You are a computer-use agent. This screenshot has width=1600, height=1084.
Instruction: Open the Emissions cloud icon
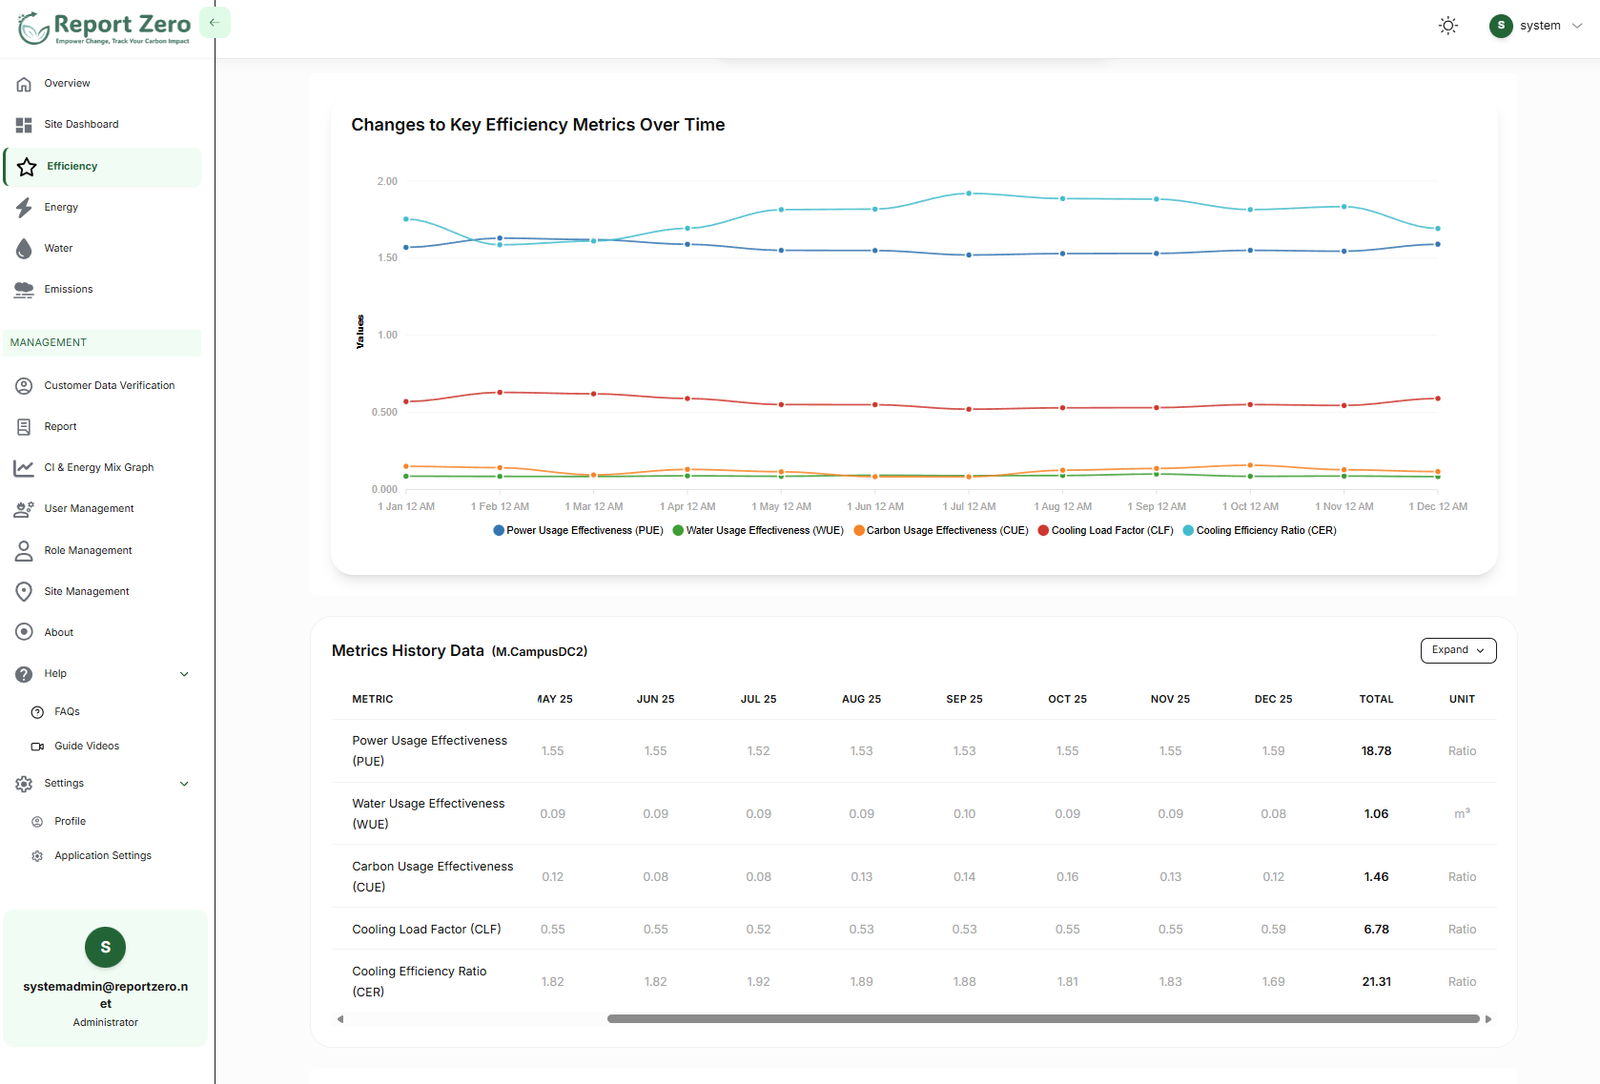pyautogui.click(x=24, y=290)
